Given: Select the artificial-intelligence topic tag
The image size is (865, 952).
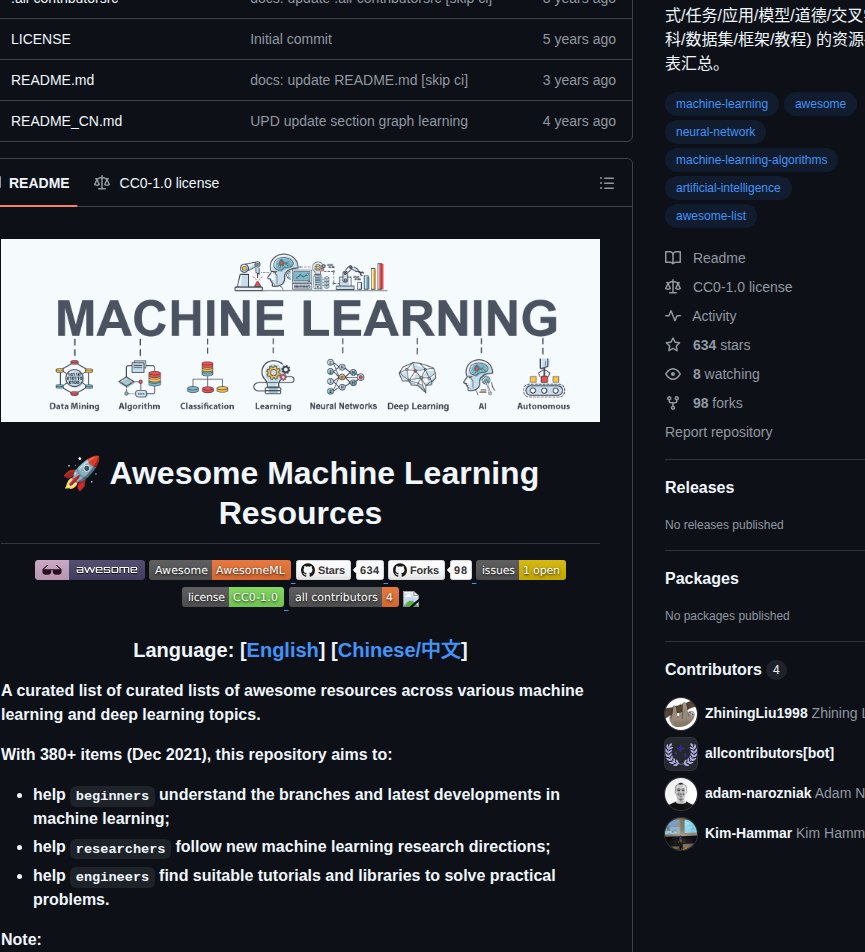Looking at the screenshot, I should coord(728,188).
